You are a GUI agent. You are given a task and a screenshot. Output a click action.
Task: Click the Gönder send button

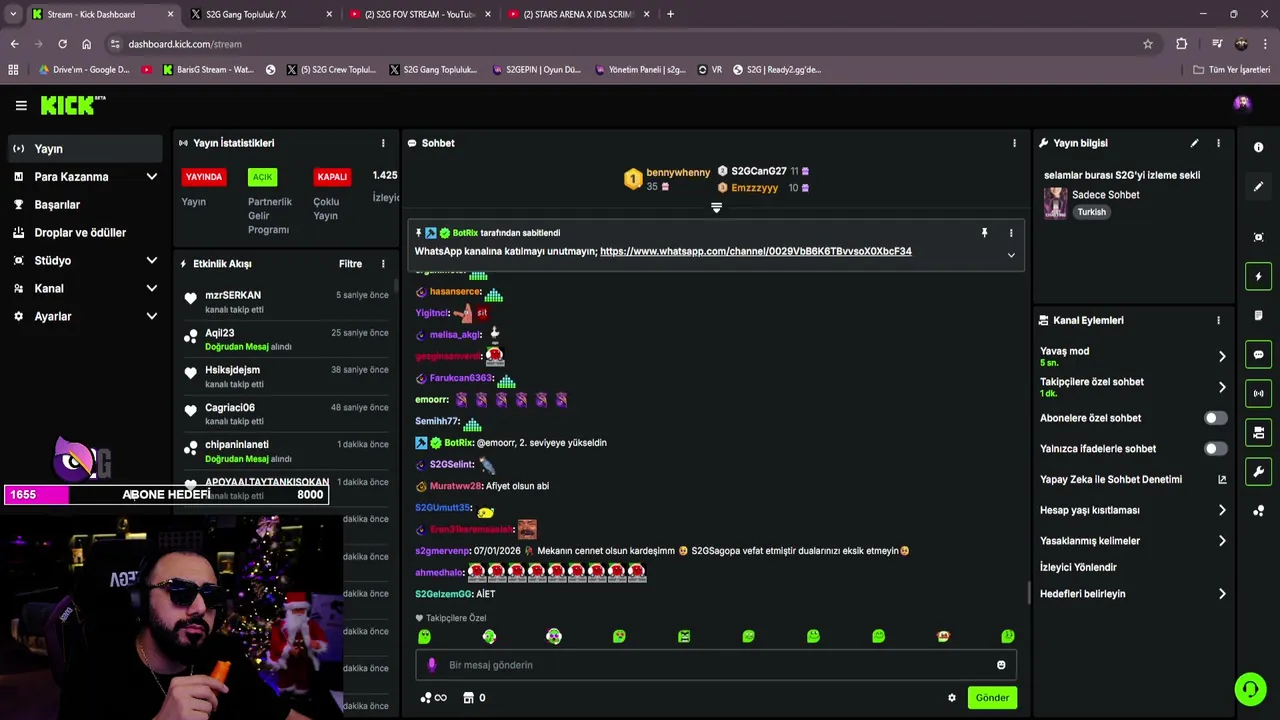tap(992, 698)
